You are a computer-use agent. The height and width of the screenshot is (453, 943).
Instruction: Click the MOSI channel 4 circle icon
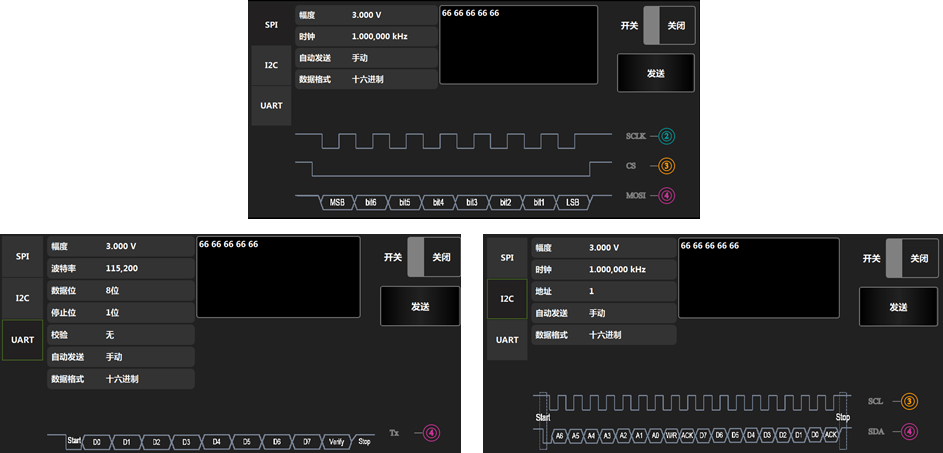coord(667,195)
